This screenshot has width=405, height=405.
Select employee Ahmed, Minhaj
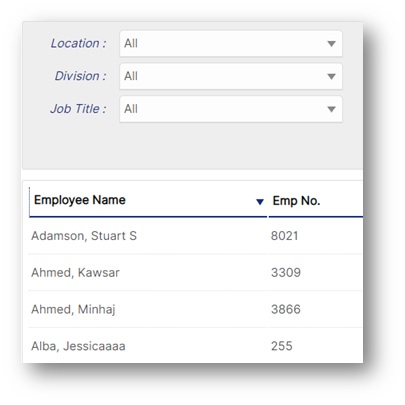click(73, 309)
